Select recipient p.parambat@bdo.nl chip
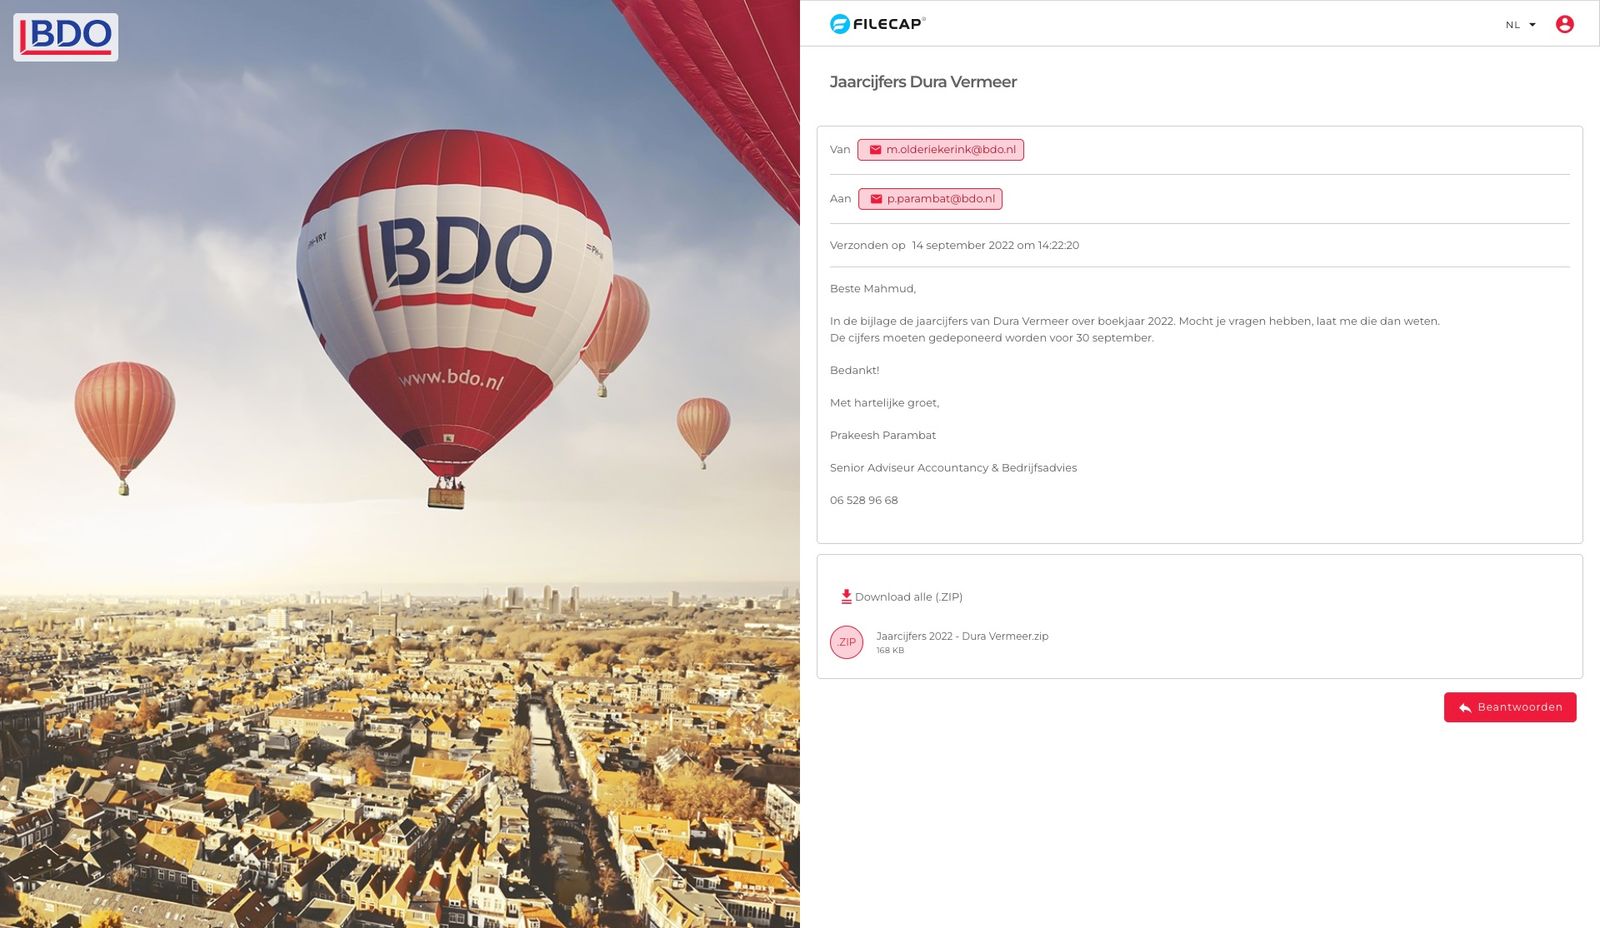Viewport: 1600px width, 928px height. 930,199
